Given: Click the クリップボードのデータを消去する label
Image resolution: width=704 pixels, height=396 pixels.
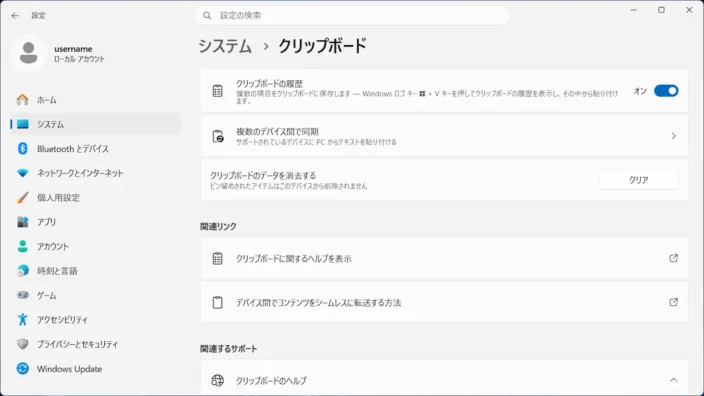Looking at the screenshot, I should (263, 176).
